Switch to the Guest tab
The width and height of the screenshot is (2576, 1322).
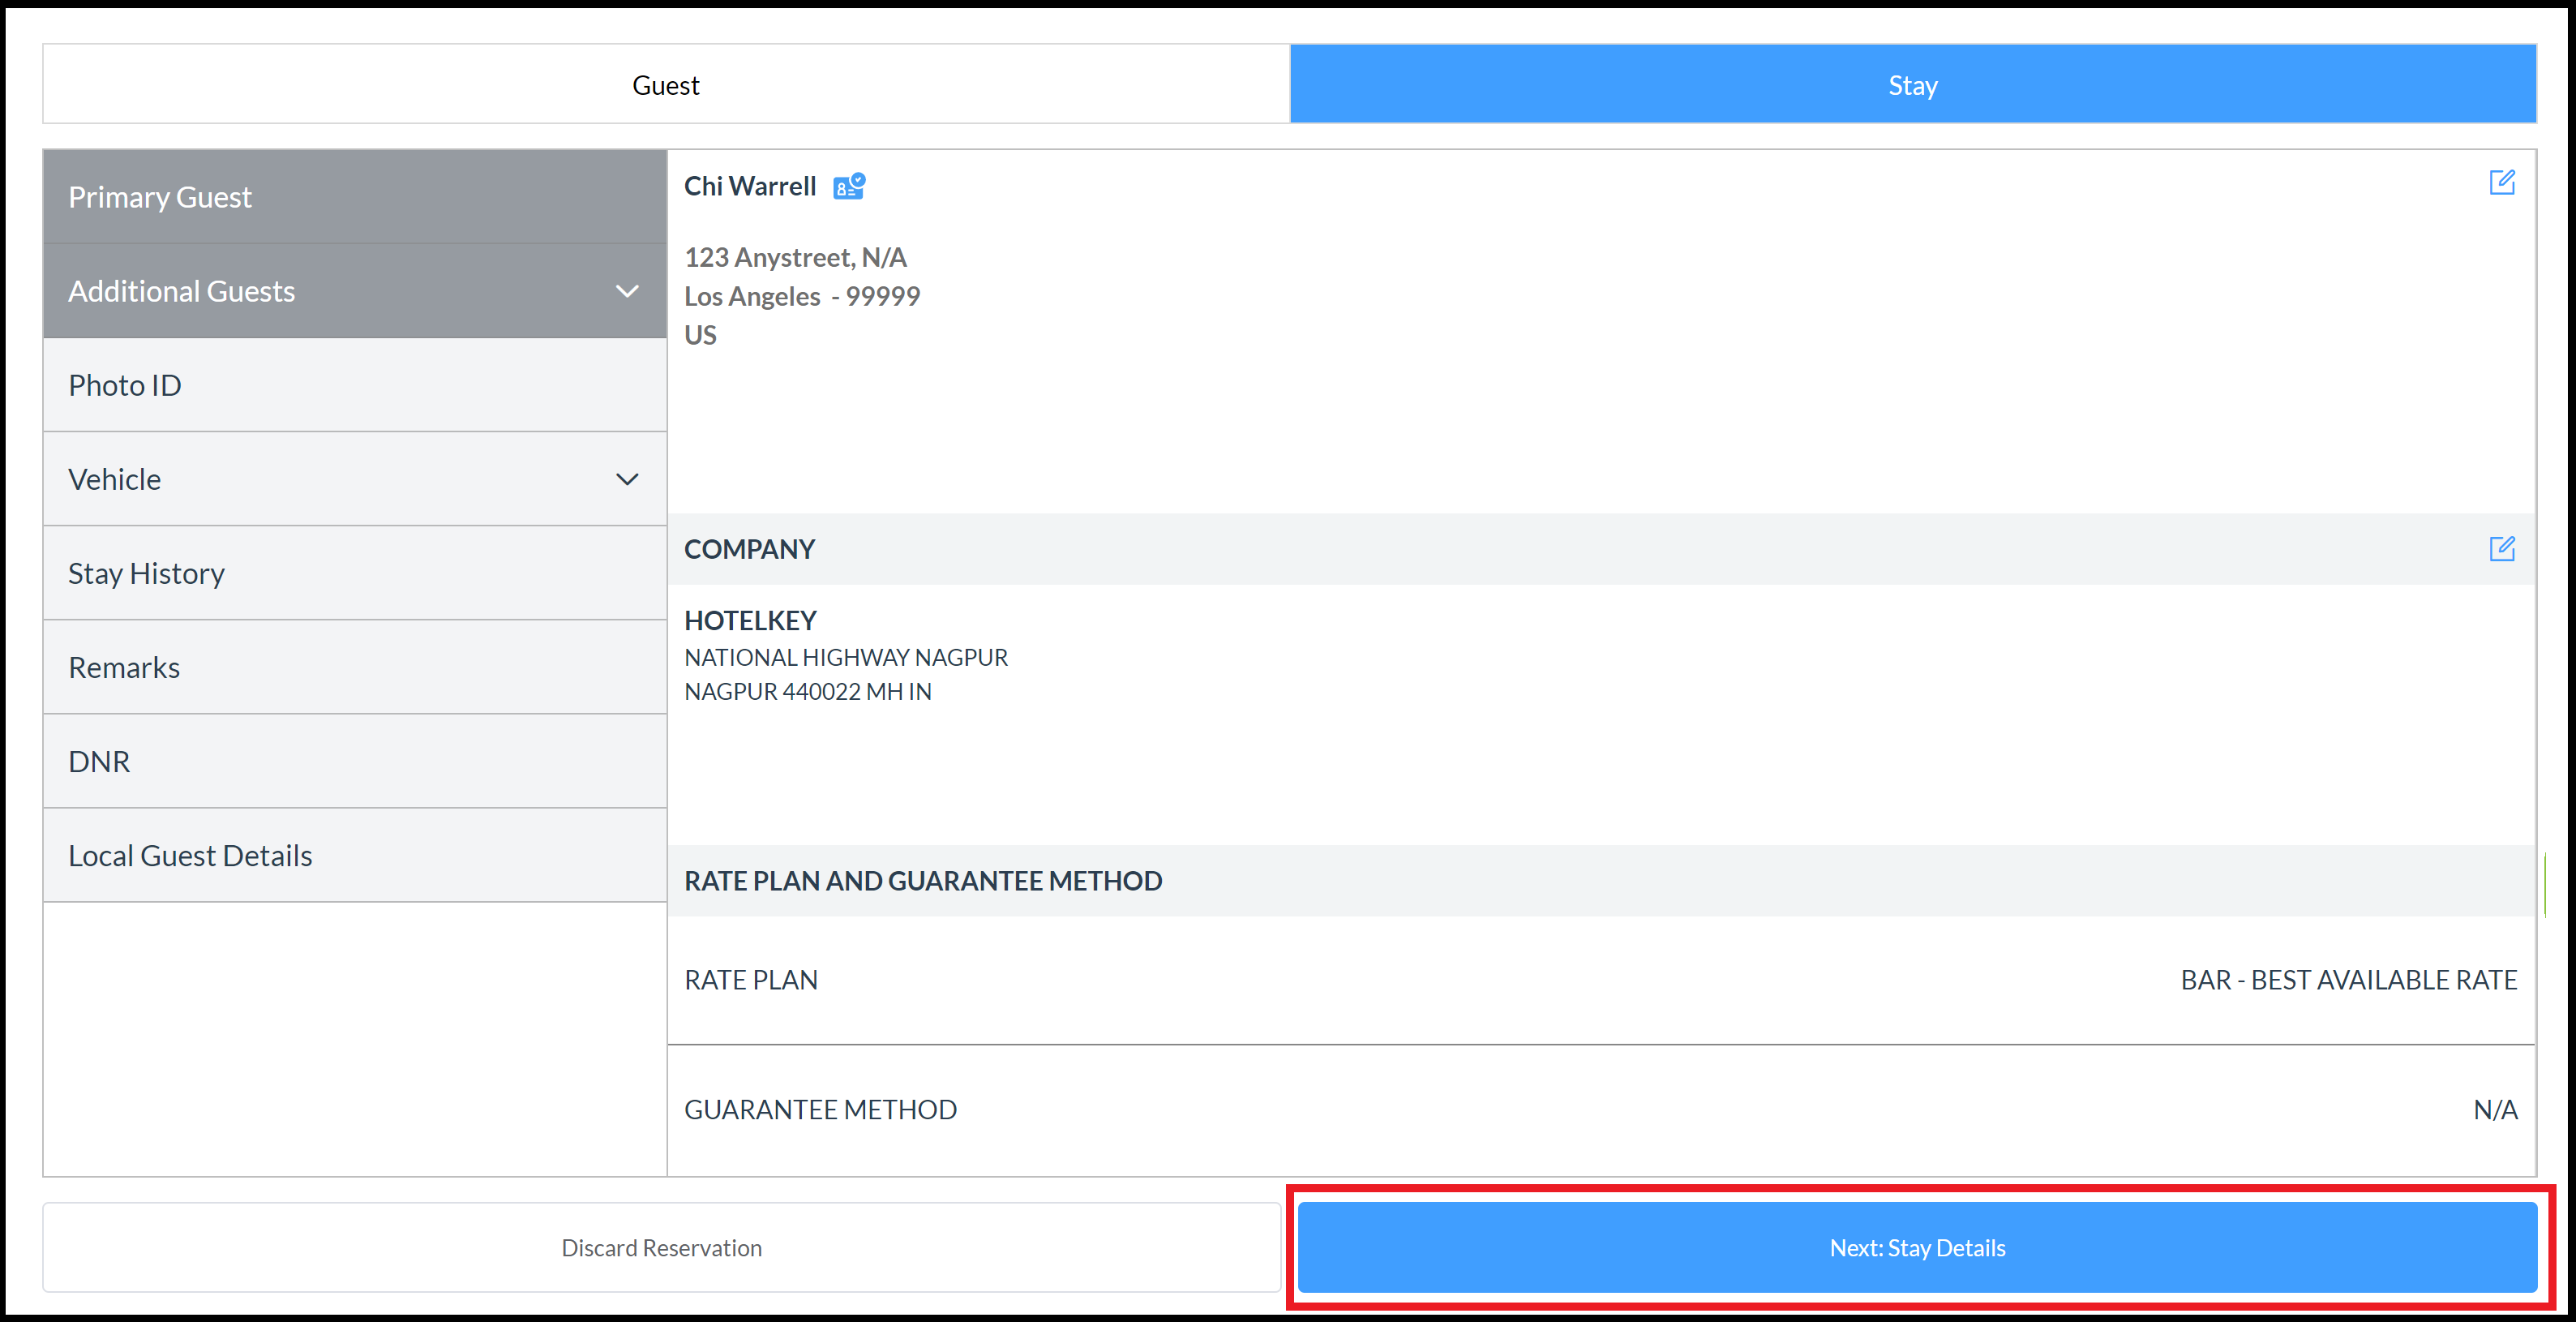point(664,84)
